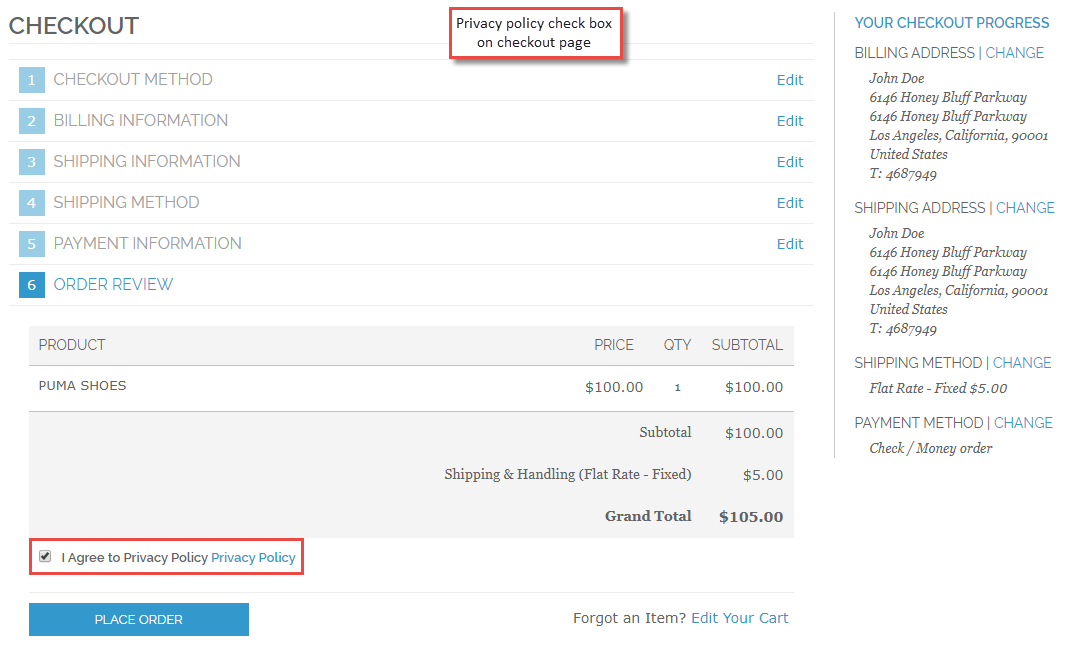Uncheck the I Agree to Privacy Policy checkbox

[45, 556]
